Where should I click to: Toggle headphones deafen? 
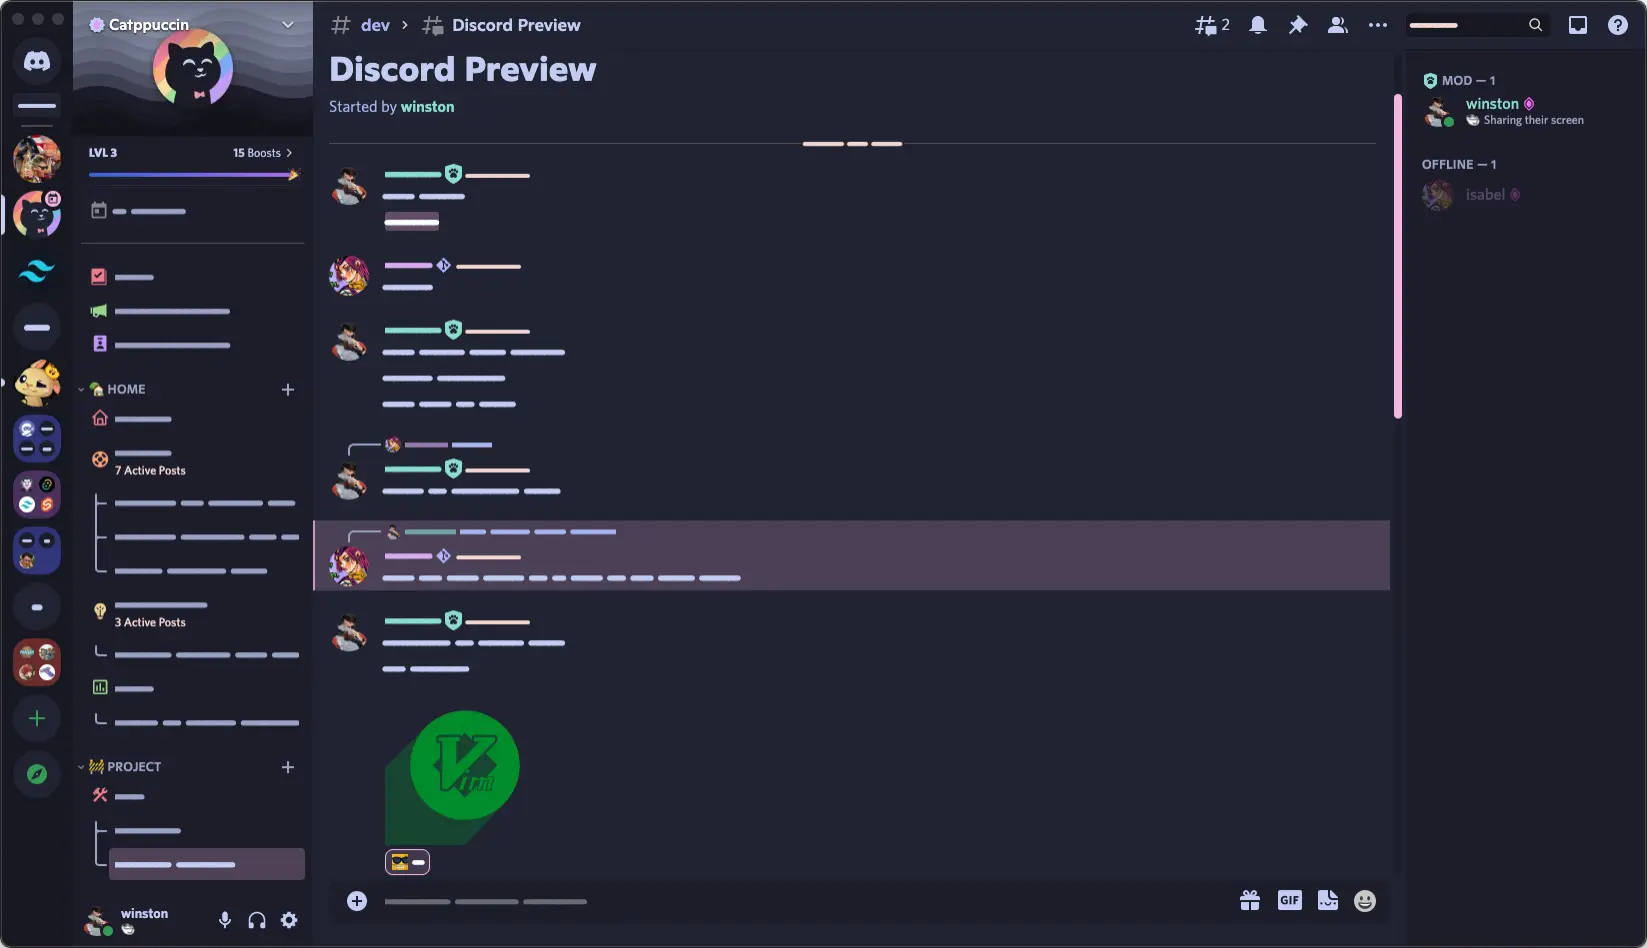click(257, 920)
